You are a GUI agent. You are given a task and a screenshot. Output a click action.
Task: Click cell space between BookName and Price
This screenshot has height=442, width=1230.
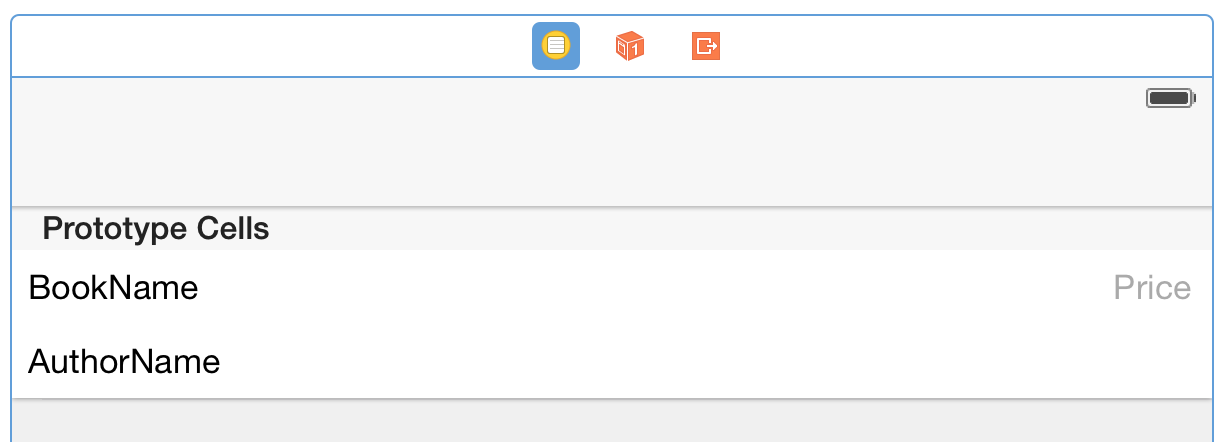(x=650, y=288)
